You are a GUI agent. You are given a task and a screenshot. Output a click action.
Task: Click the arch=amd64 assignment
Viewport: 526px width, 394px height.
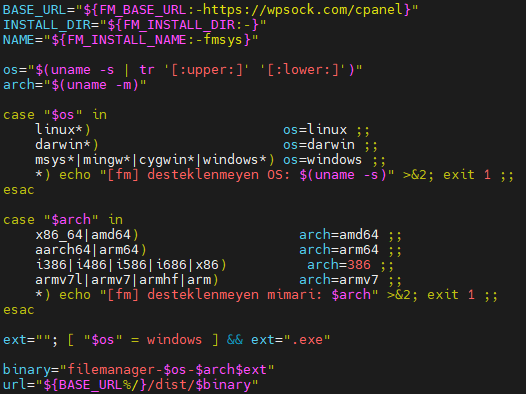click(x=339, y=235)
